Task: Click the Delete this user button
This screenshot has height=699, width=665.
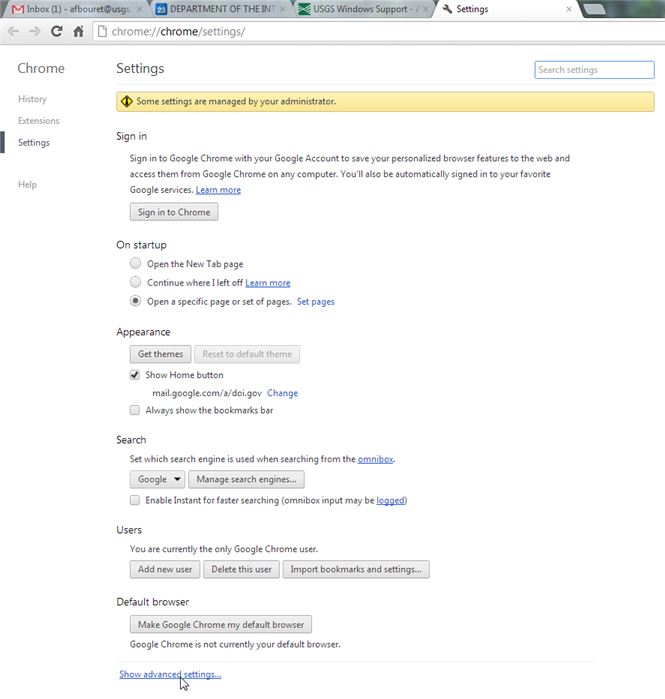Action: 242,569
